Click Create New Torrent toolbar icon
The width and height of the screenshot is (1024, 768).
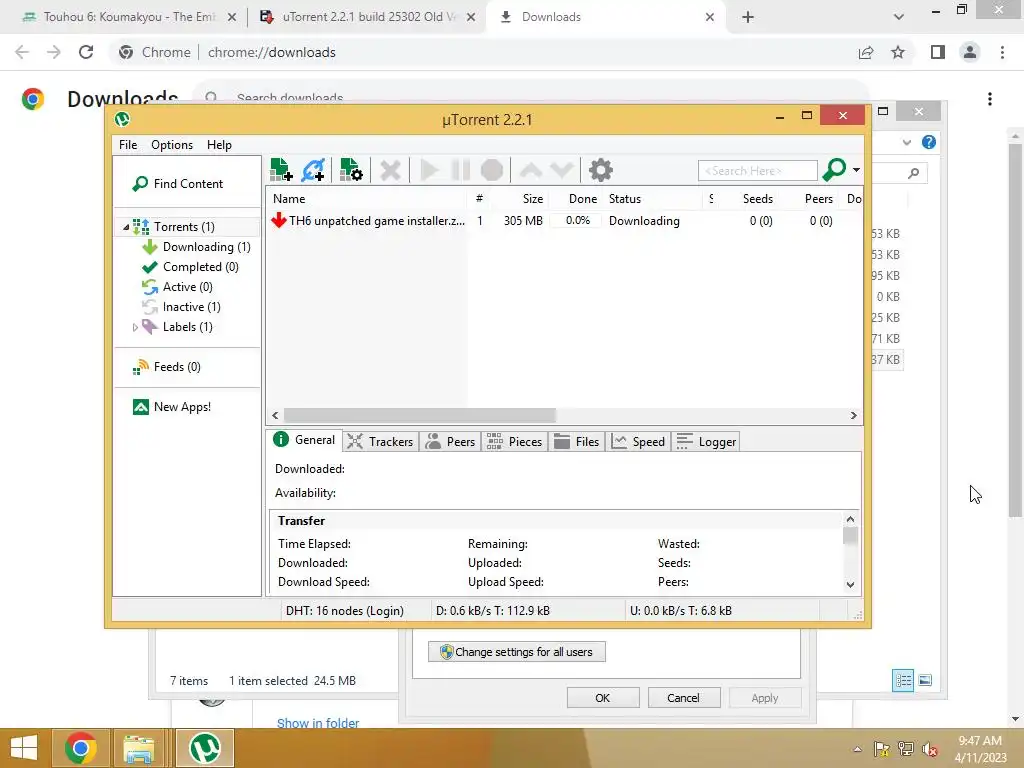point(351,170)
